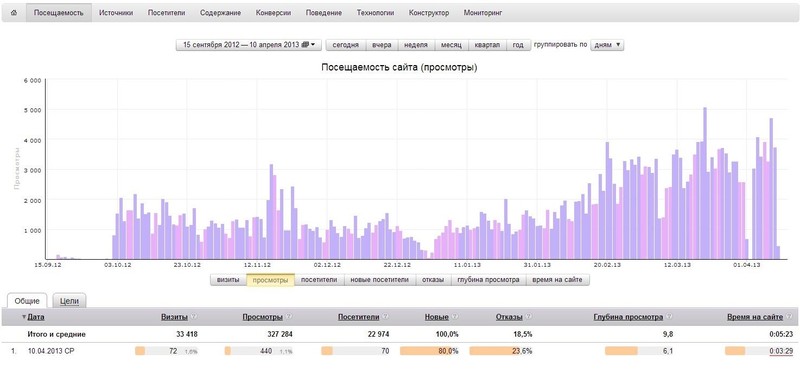Click the tallest chart bar above 5 000
Screen dimensions: 800x373
tap(705, 183)
